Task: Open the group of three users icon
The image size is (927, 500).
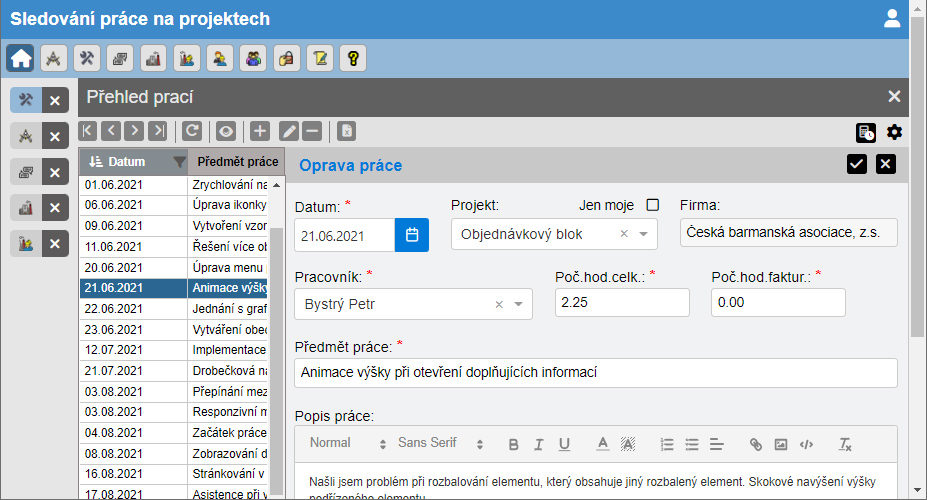Action: pos(253,58)
